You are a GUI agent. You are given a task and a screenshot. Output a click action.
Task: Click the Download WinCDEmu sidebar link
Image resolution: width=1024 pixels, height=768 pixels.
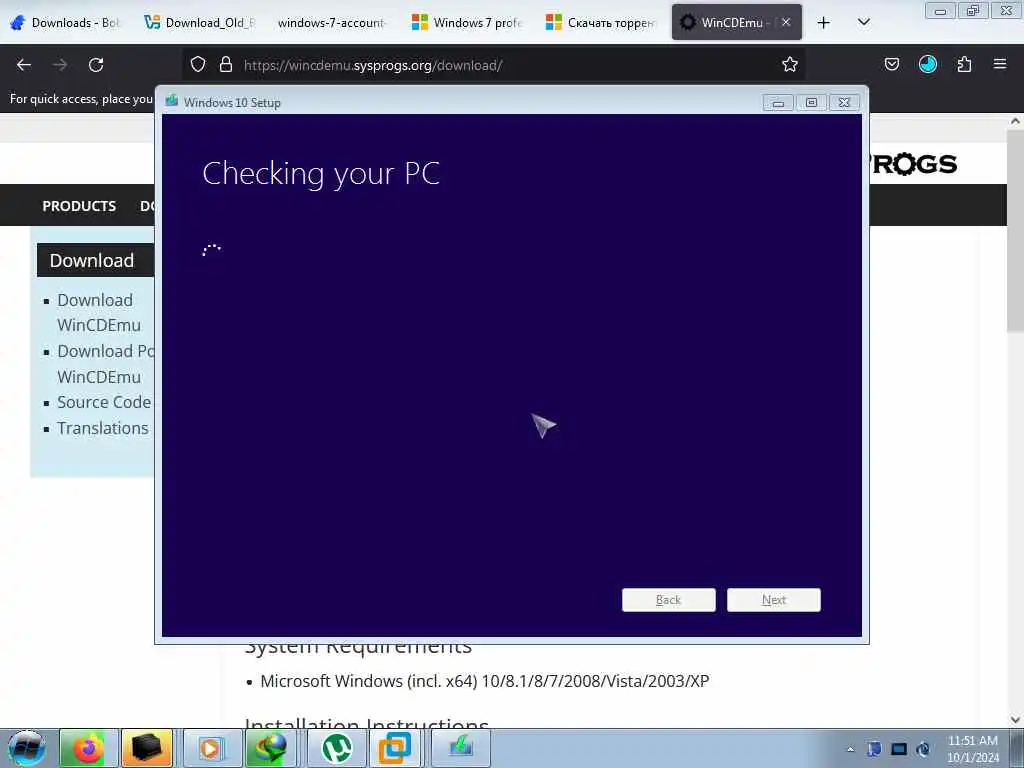tap(99, 312)
